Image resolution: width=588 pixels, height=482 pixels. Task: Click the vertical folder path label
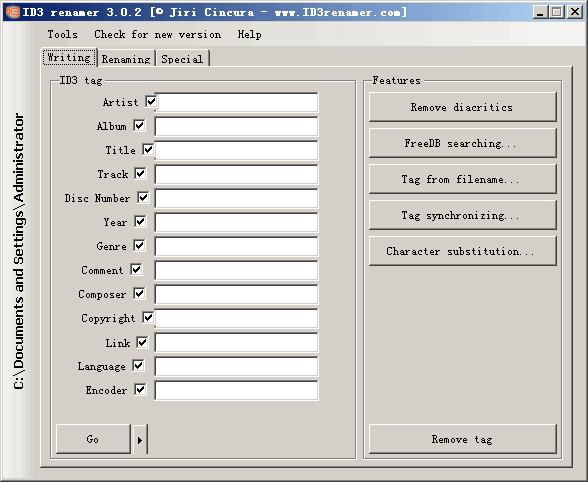[x=18, y=251]
